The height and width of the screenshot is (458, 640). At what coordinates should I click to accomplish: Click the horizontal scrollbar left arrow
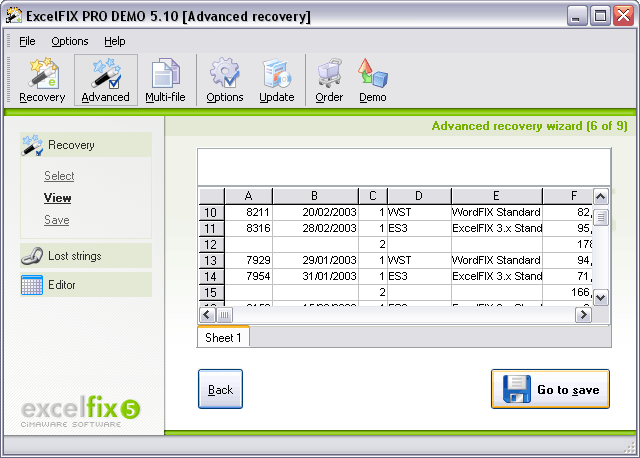[207, 315]
